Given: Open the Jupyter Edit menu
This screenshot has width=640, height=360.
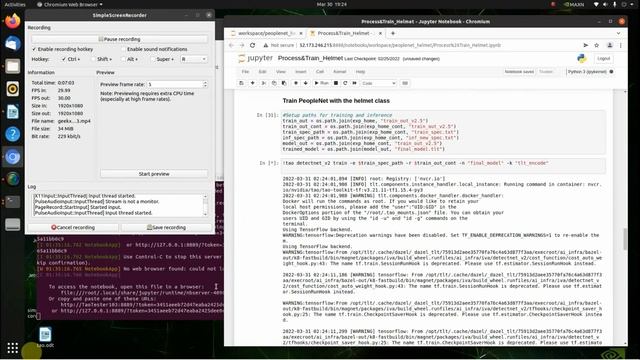Looking at the screenshot, I should click(262, 72).
